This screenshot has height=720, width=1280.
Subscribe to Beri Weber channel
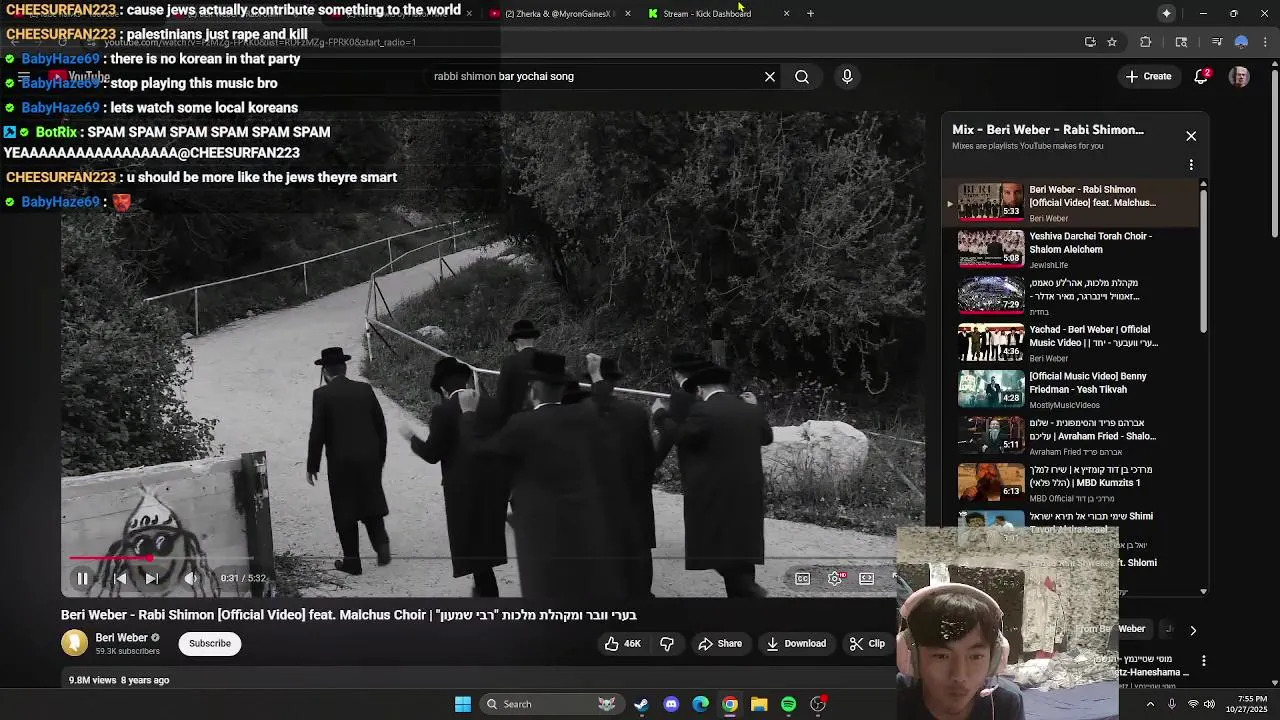[x=210, y=643]
